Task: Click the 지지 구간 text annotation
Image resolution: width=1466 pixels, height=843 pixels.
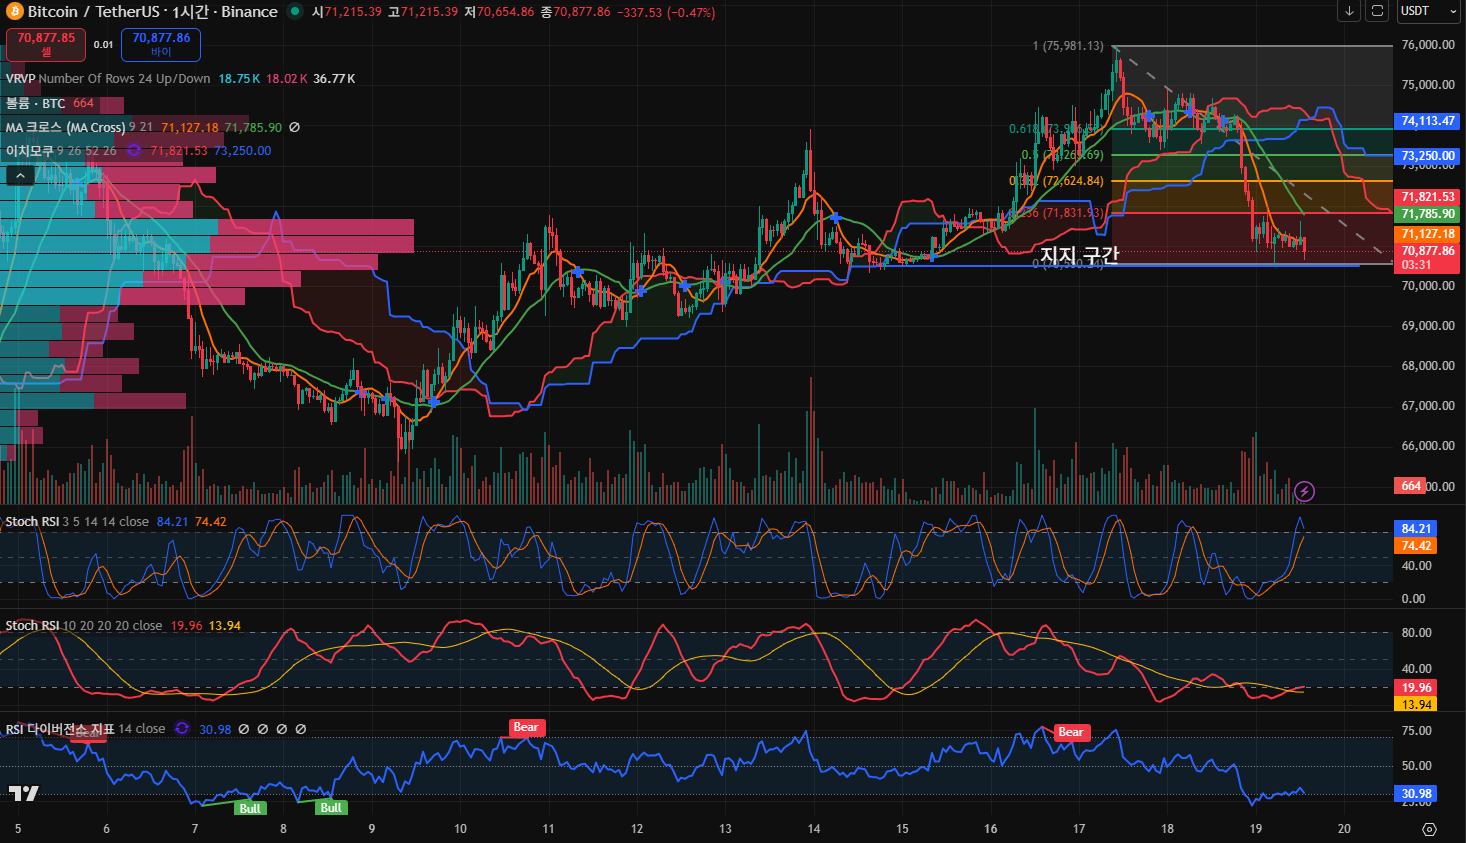Action: click(1079, 255)
